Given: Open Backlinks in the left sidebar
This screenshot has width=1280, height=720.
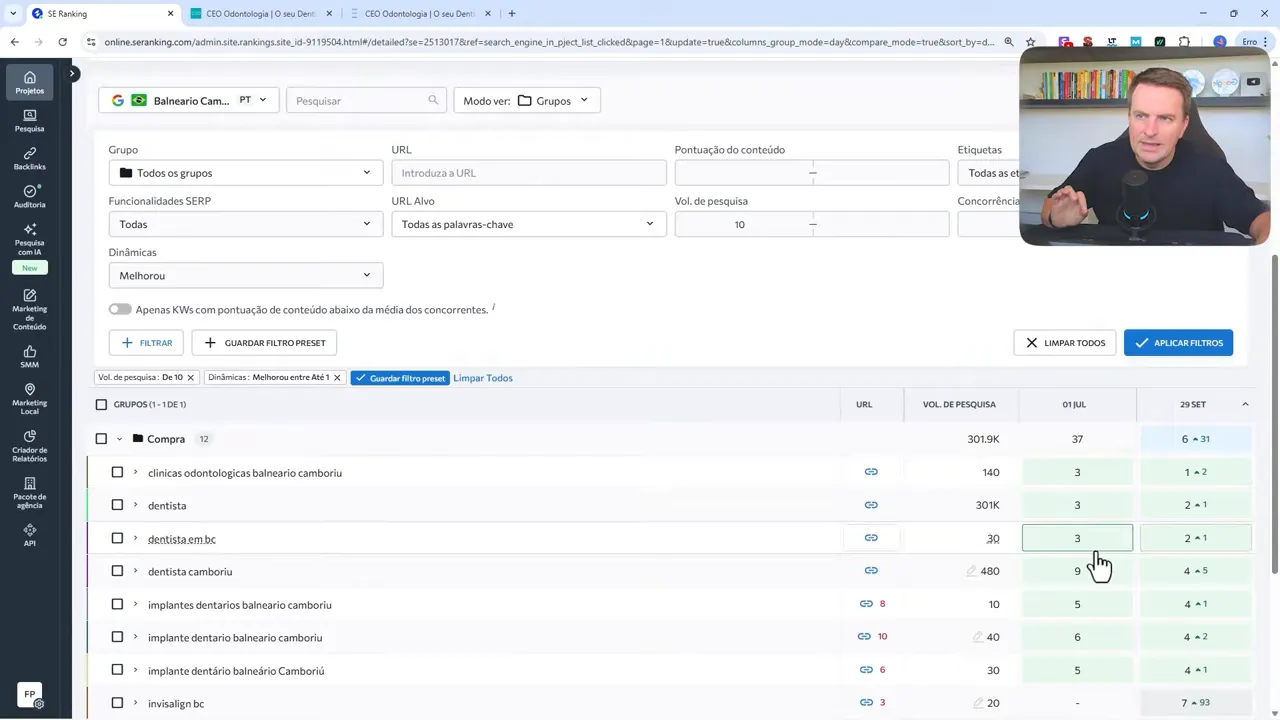Looking at the screenshot, I should [29, 158].
